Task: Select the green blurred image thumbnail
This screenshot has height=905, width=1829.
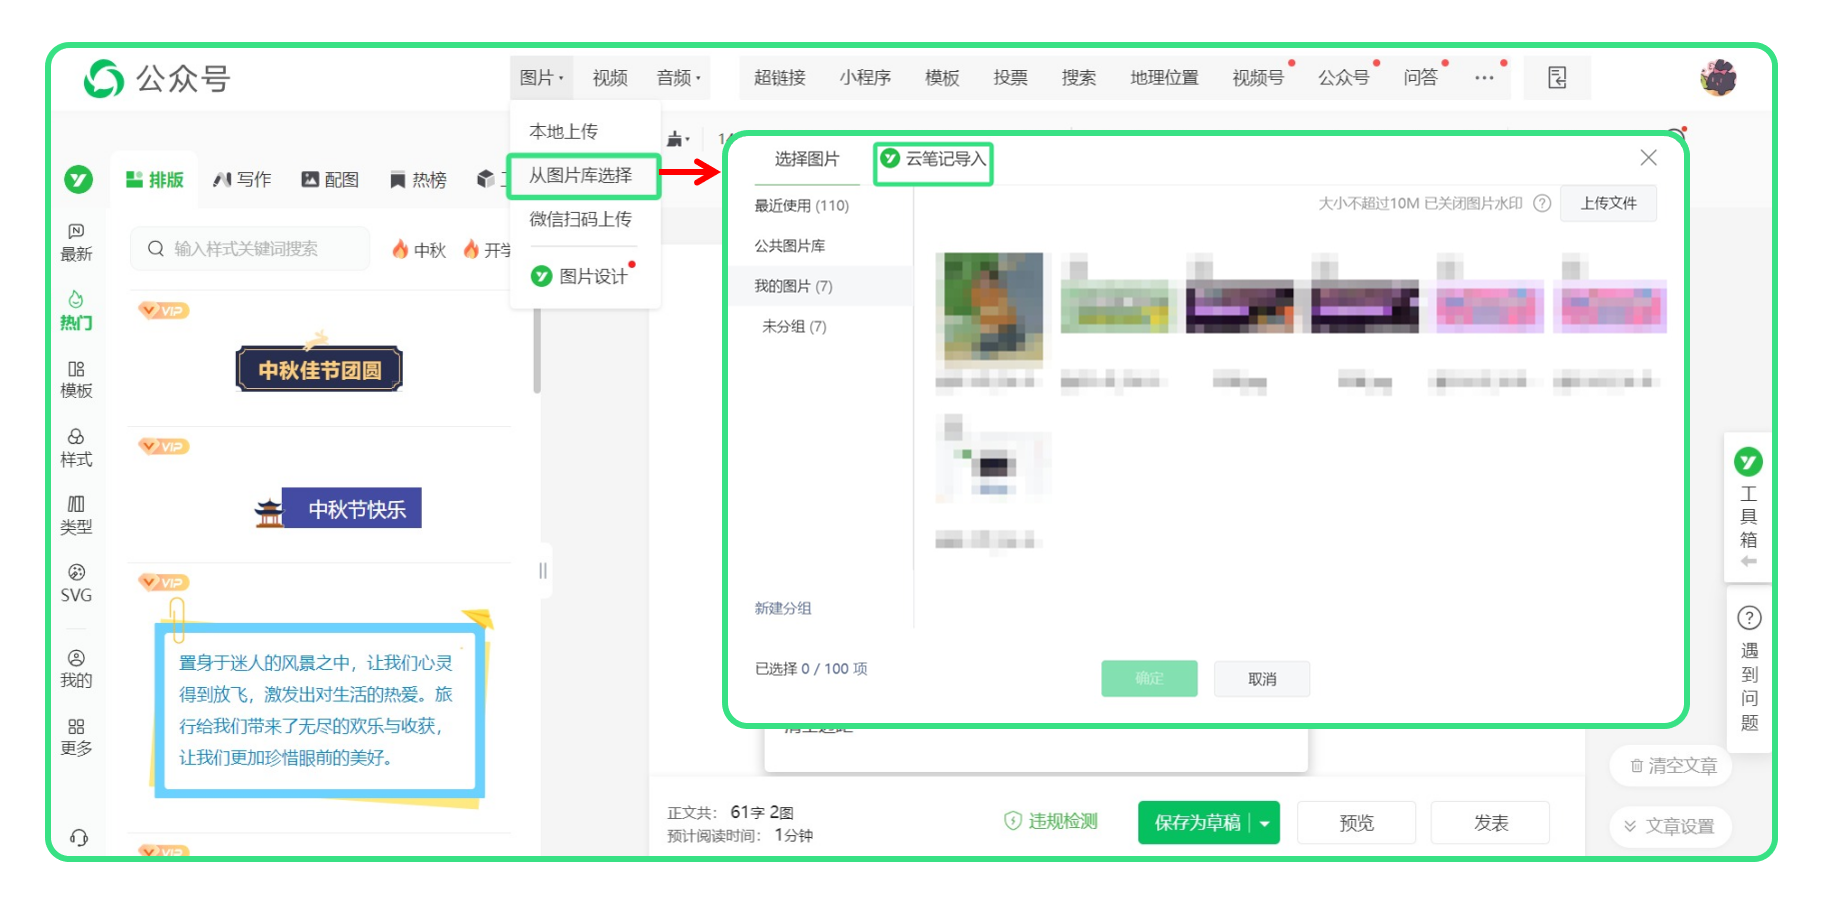Action: coord(1116,306)
